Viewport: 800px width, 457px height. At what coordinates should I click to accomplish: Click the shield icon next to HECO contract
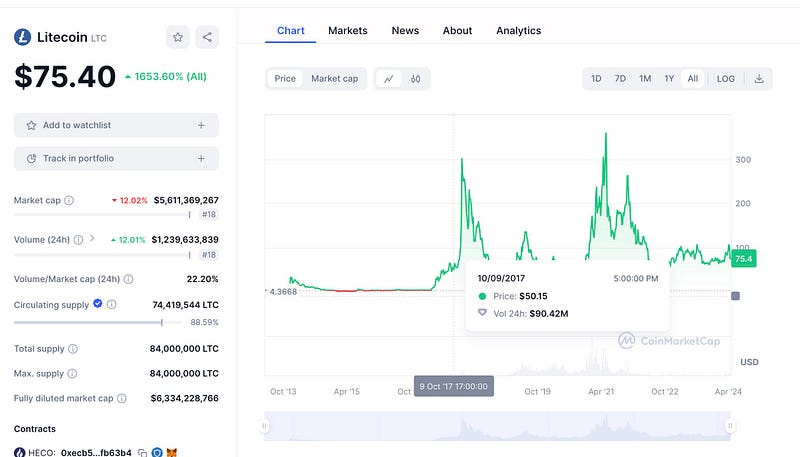click(x=157, y=452)
